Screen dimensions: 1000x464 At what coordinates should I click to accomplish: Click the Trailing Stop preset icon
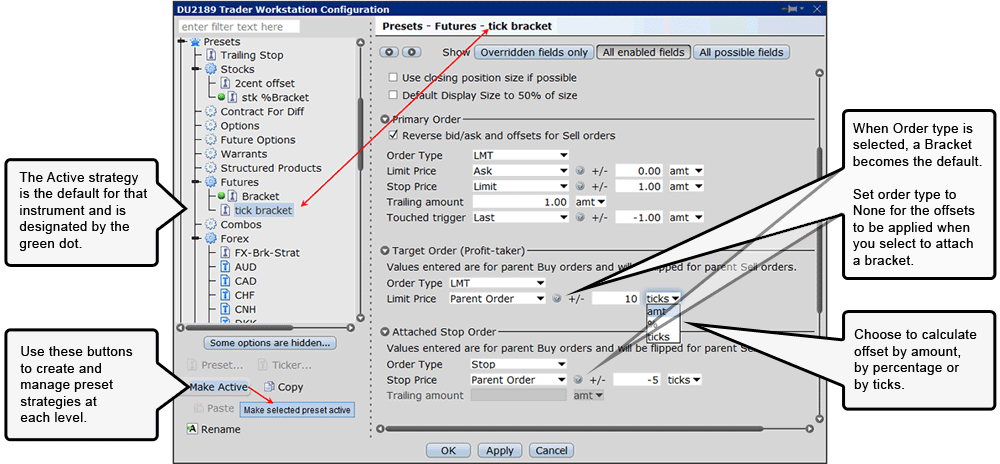210,55
